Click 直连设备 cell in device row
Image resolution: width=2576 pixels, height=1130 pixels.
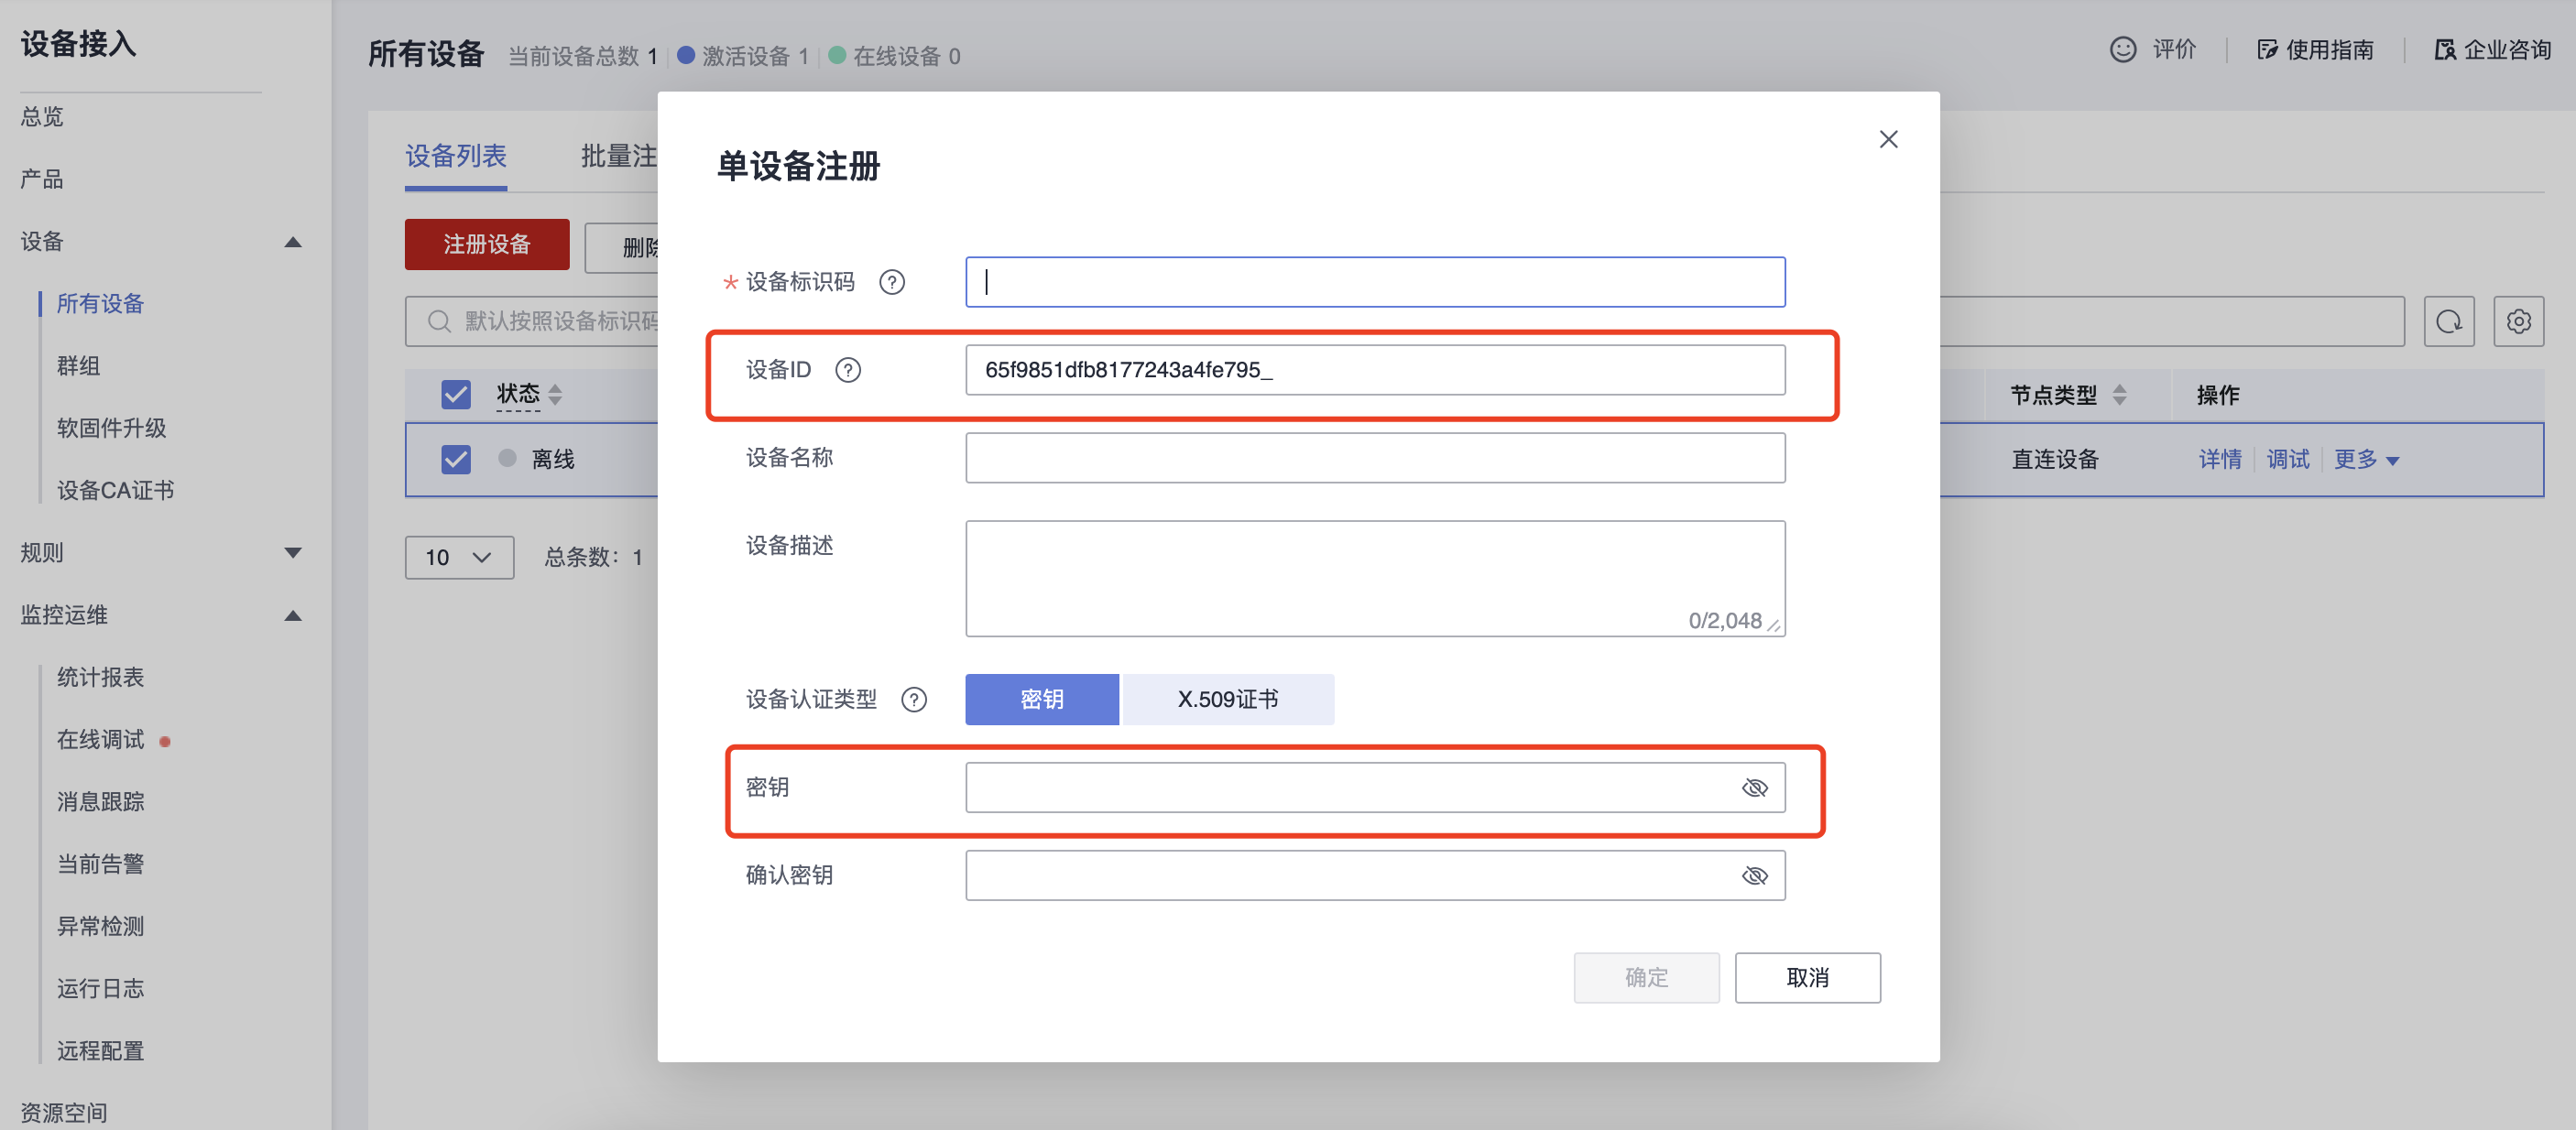click(2055, 460)
